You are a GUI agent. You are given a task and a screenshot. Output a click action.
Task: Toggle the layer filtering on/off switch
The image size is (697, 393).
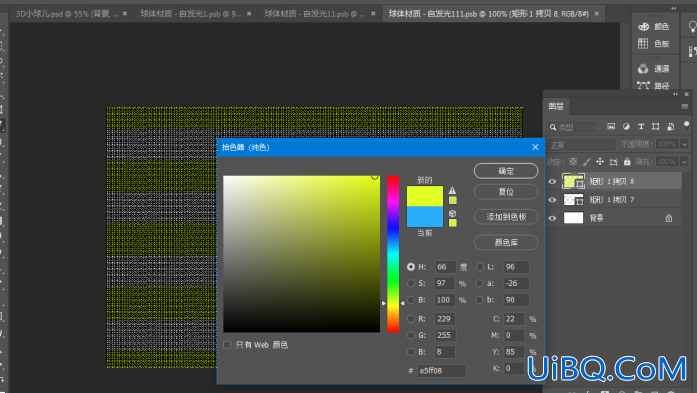coord(686,126)
